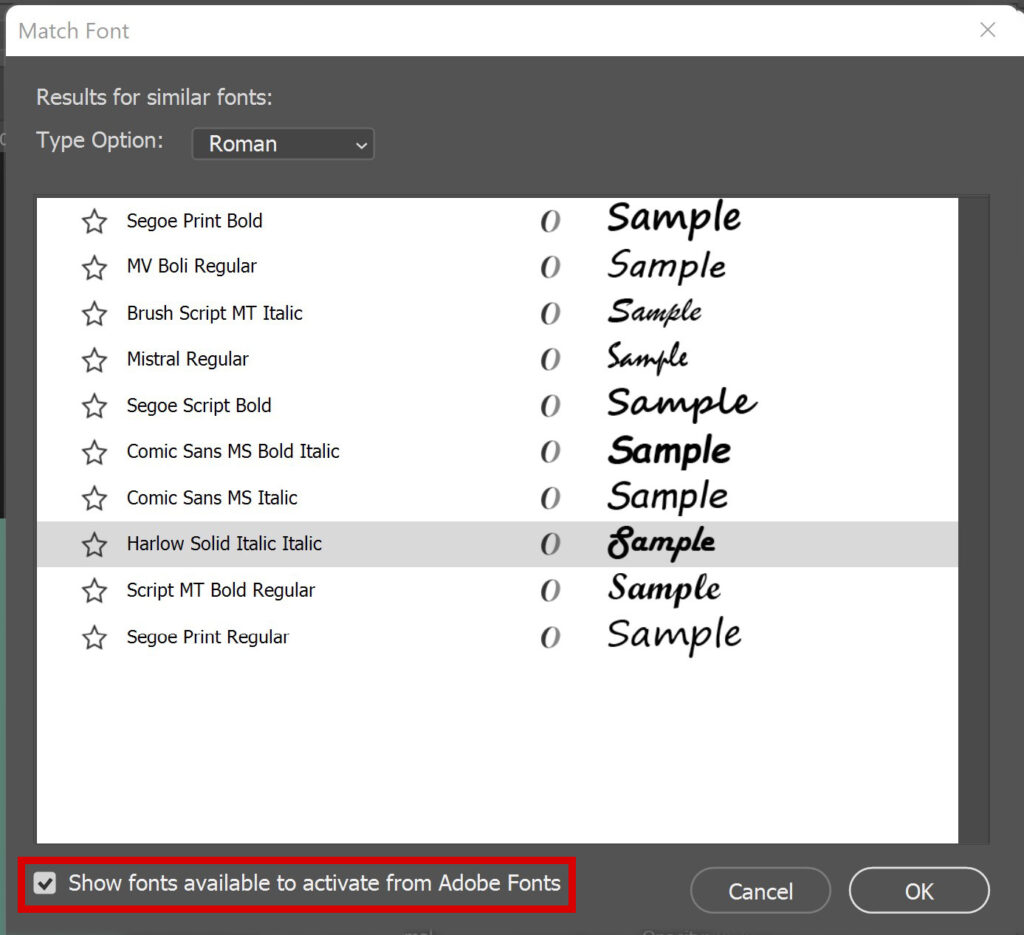Click the star icon for Mistral Regular
The width and height of the screenshot is (1024, 935).
pos(93,359)
